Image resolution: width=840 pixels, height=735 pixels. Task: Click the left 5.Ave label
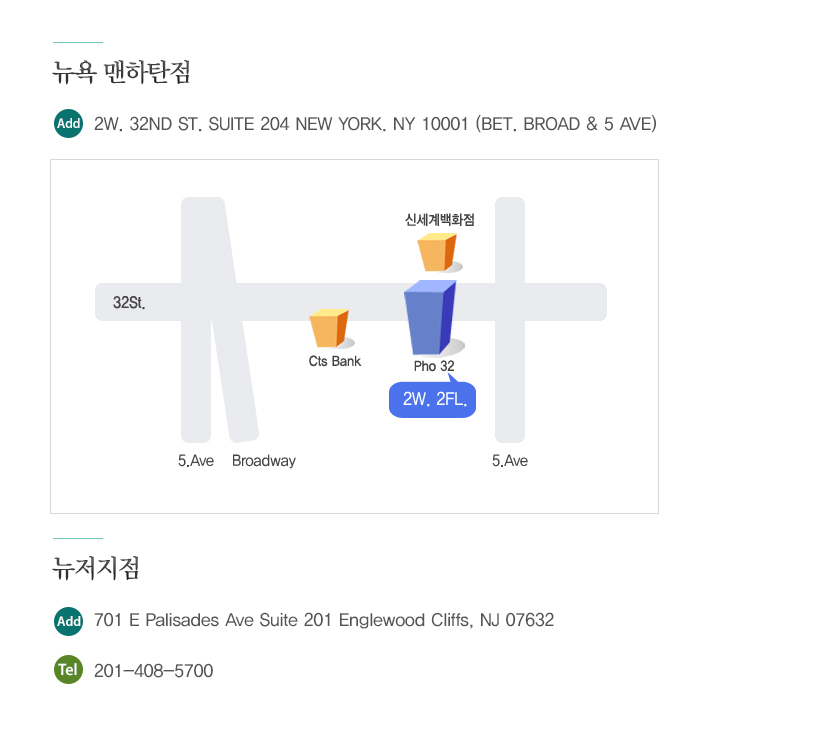pos(196,461)
